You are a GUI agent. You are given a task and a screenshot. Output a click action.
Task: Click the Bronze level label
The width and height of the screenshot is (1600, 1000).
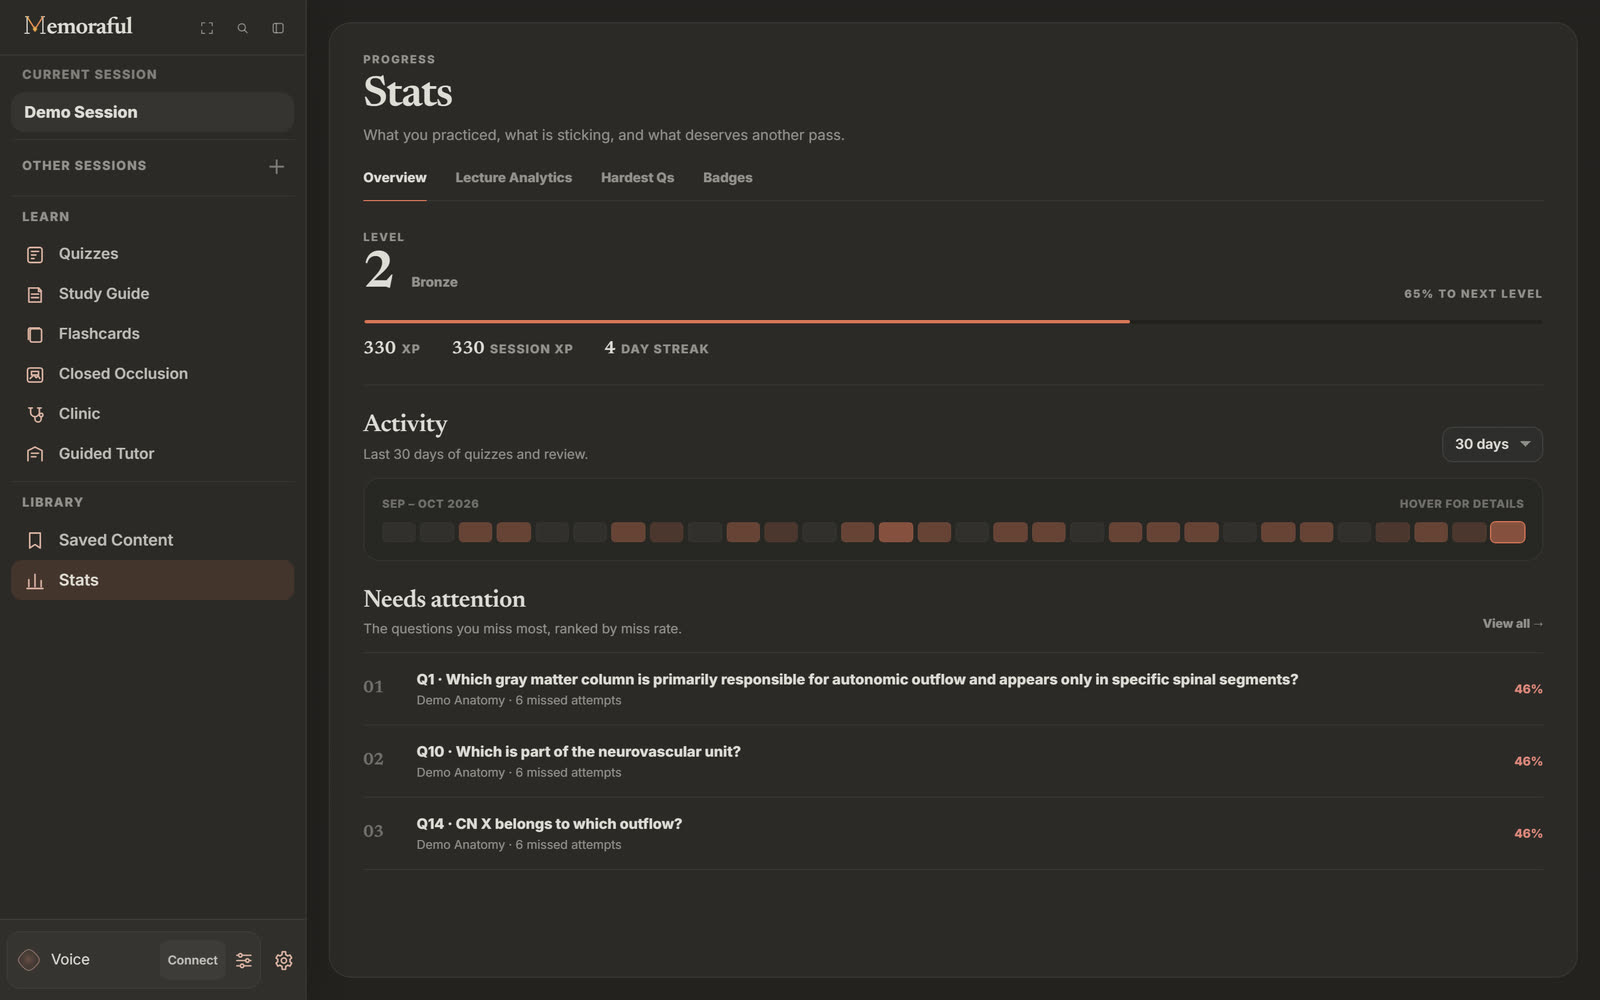pos(434,282)
